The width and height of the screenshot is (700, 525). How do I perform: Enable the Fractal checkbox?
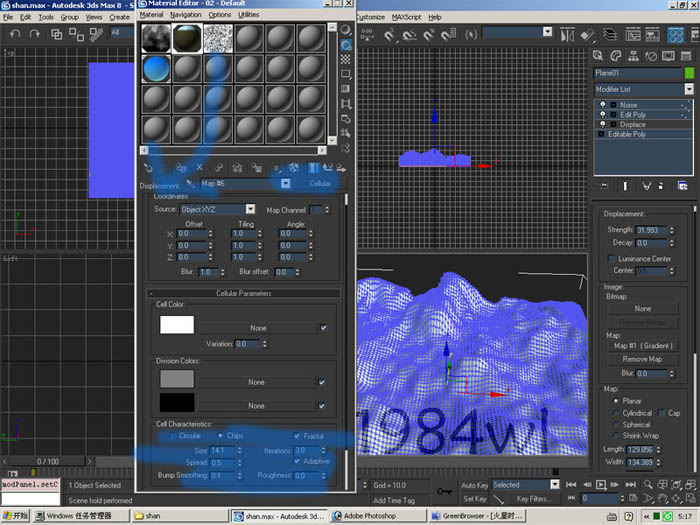click(x=297, y=436)
